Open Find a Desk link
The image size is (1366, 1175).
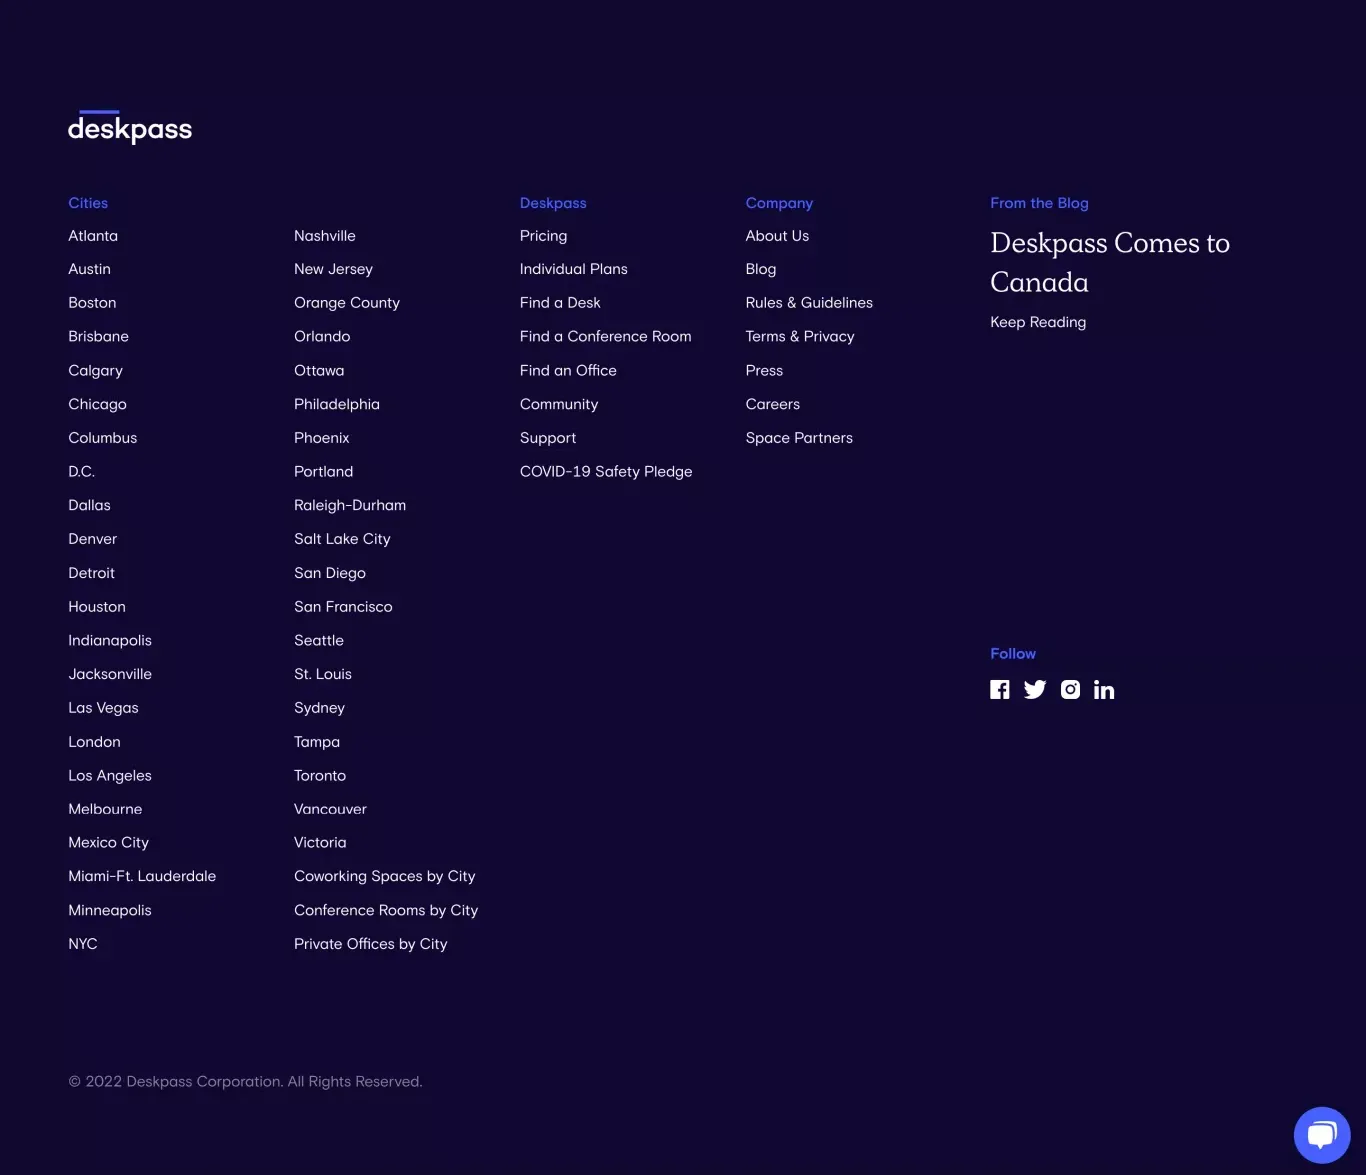click(560, 303)
